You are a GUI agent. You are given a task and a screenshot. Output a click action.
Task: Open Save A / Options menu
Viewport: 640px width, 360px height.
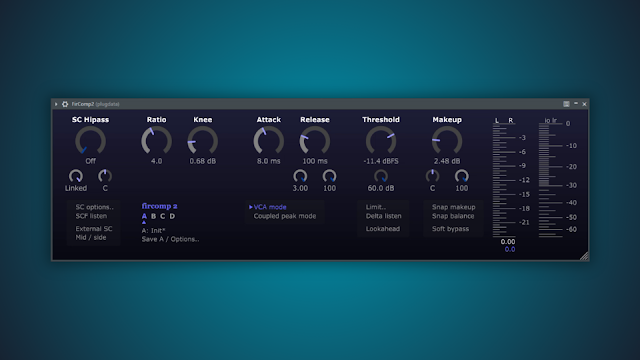[170, 239]
